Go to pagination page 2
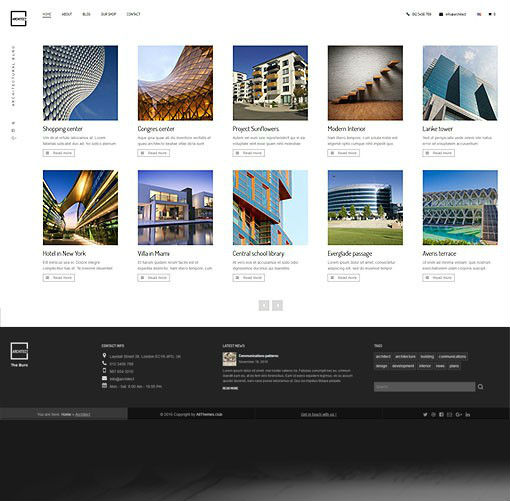The image size is (510, 501). point(277,305)
